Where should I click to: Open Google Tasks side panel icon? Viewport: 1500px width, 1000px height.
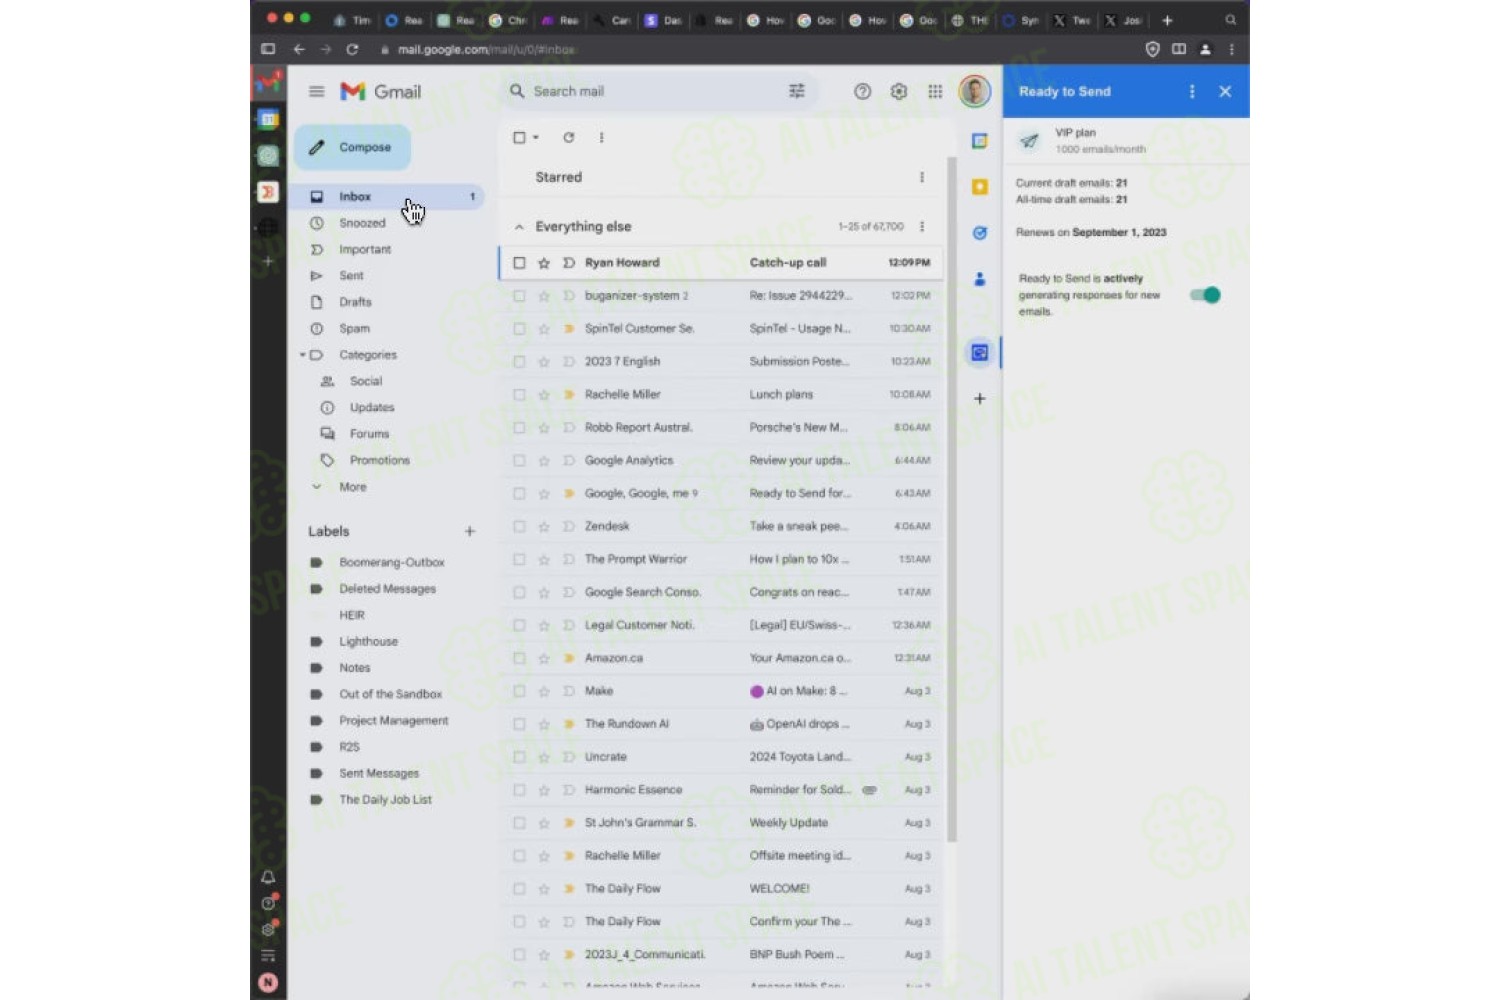[x=979, y=233]
